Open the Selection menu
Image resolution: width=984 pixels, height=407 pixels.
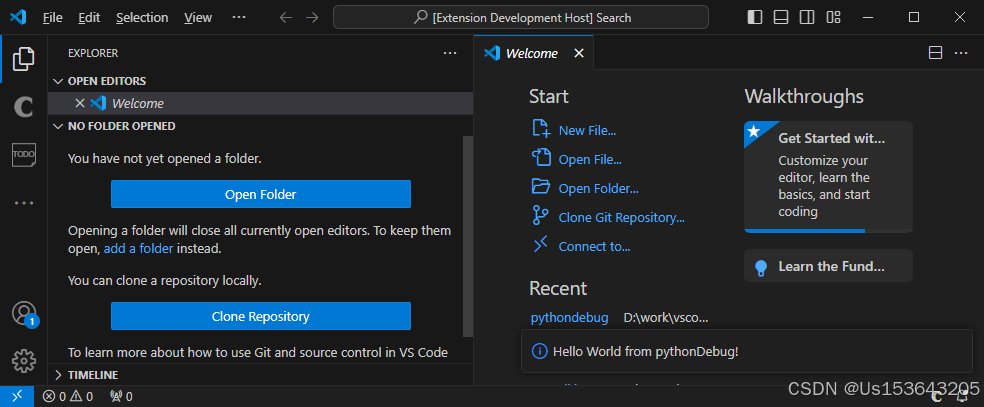(142, 17)
